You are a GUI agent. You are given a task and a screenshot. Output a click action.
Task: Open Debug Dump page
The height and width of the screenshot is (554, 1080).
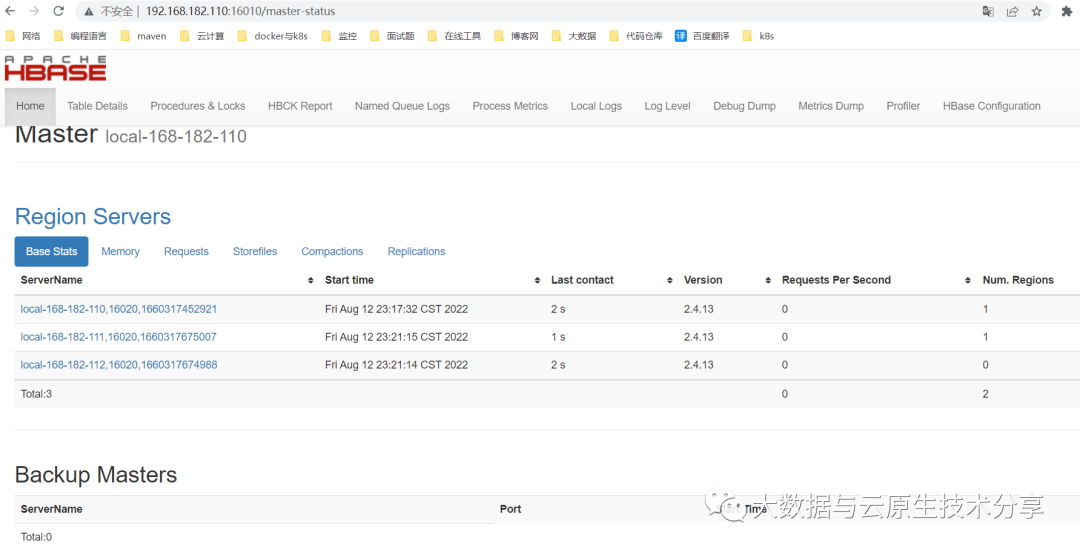click(745, 106)
